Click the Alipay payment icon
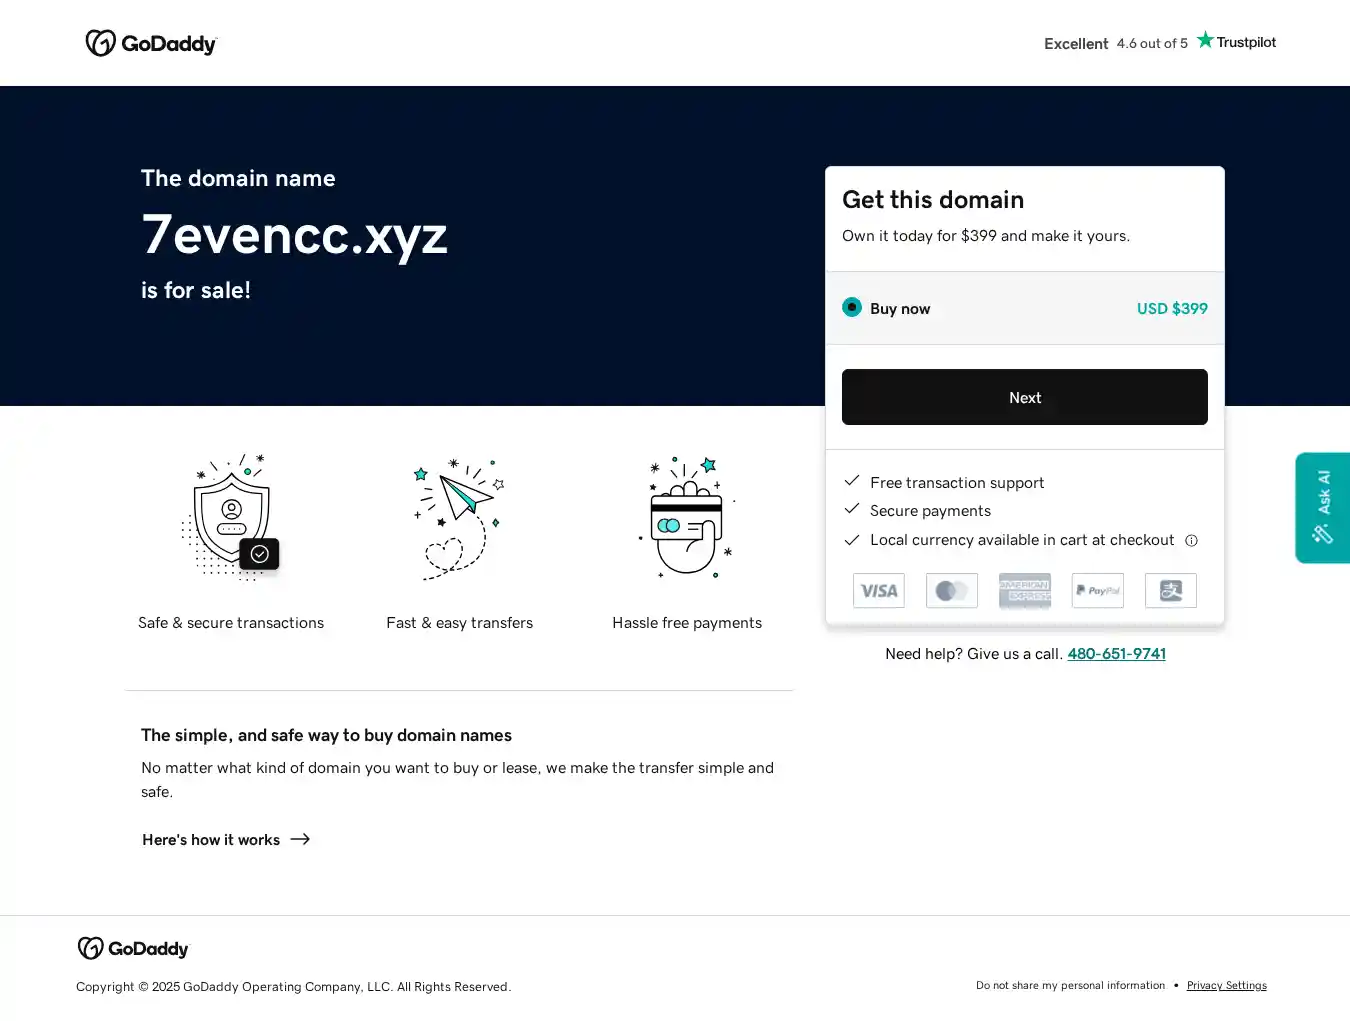The image size is (1350, 1021). tap(1170, 591)
